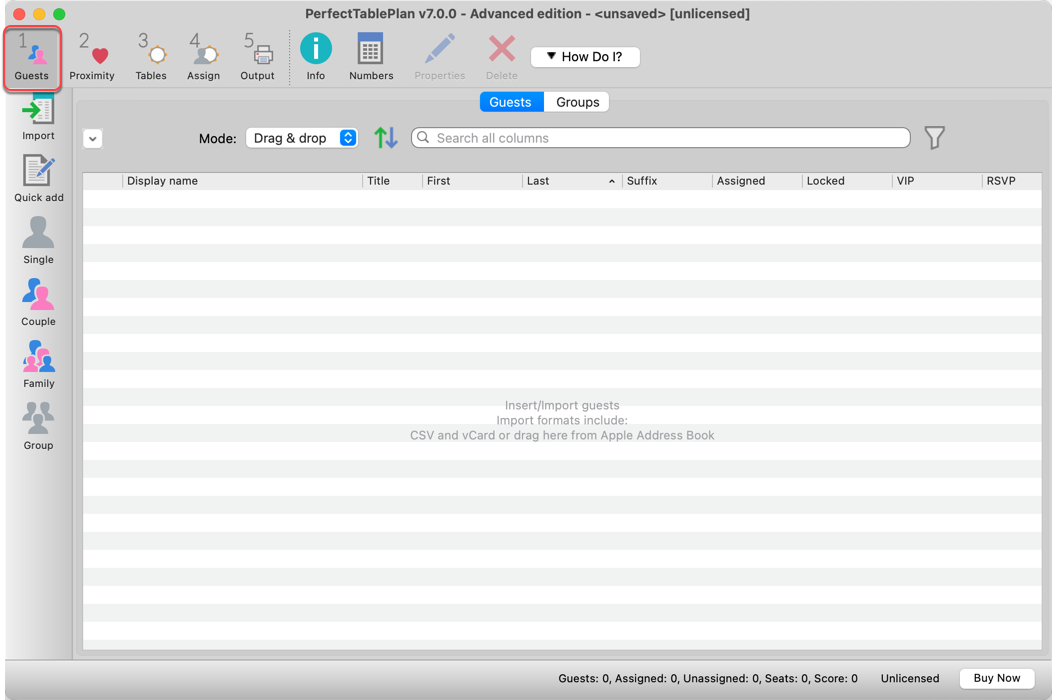The height and width of the screenshot is (700, 1052).
Task: Switch to the Tables pane
Action: (x=151, y=56)
